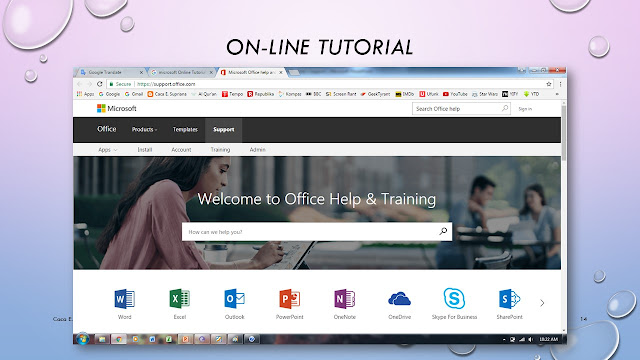
Task: Open the Star Wars bookmark
Action: point(484,94)
